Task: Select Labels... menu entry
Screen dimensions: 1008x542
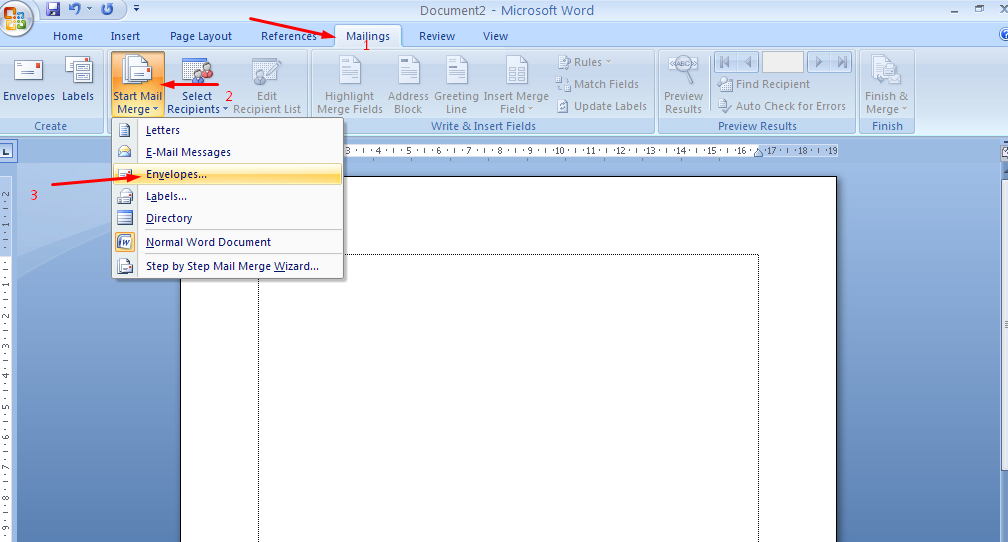Action: tap(228, 196)
